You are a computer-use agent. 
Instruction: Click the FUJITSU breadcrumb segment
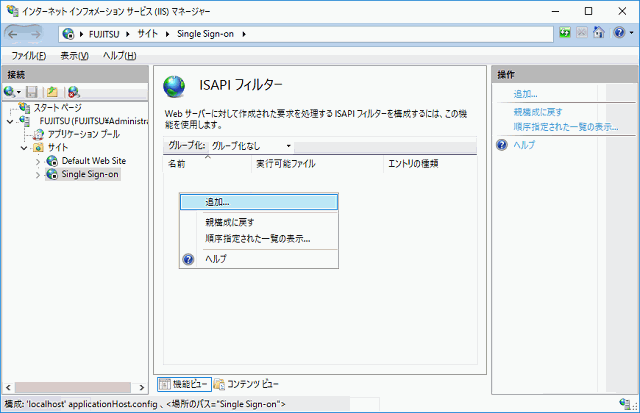pyautogui.click(x=104, y=34)
